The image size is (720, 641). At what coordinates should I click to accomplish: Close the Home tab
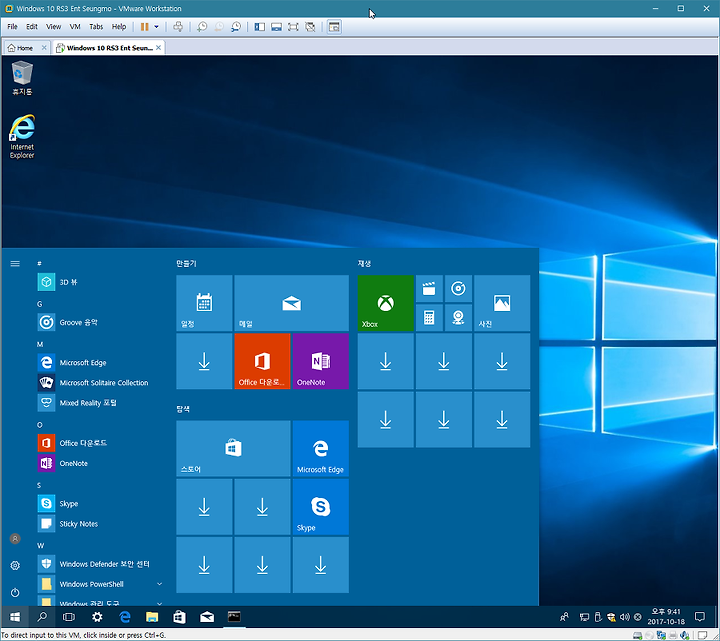(x=44, y=48)
